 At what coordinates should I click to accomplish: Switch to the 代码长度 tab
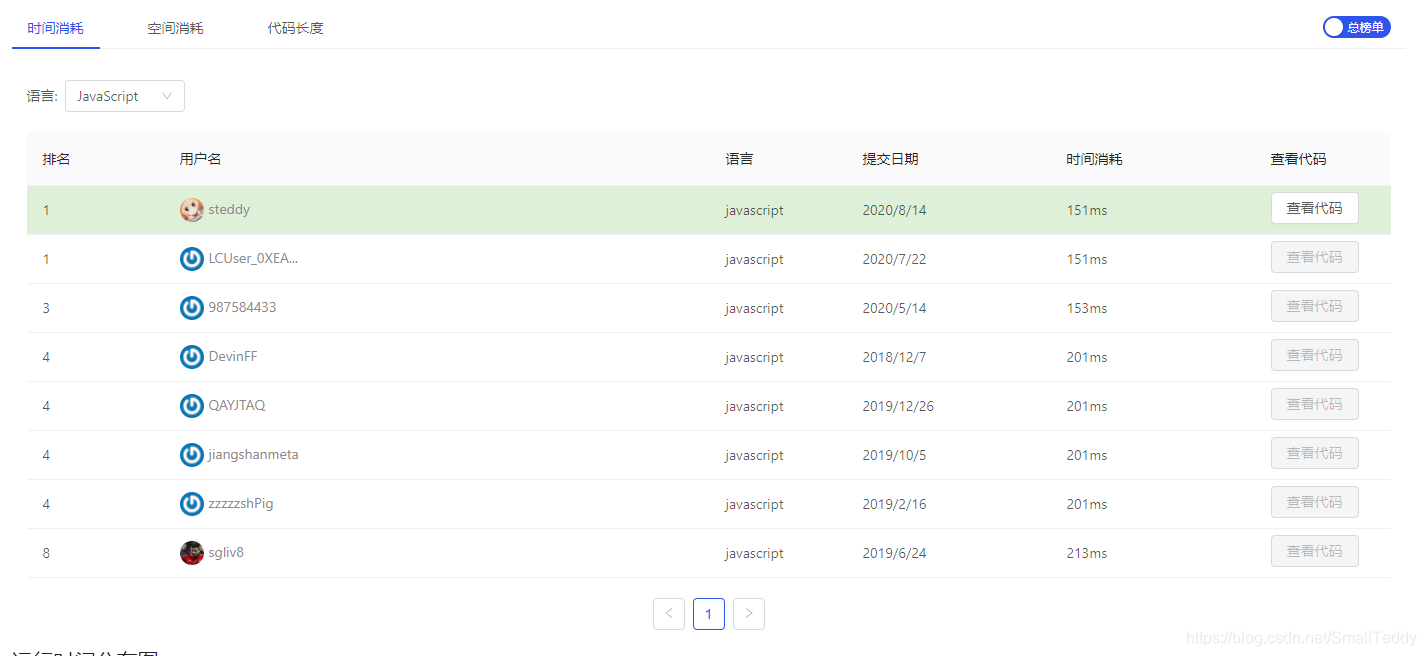(x=295, y=28)
